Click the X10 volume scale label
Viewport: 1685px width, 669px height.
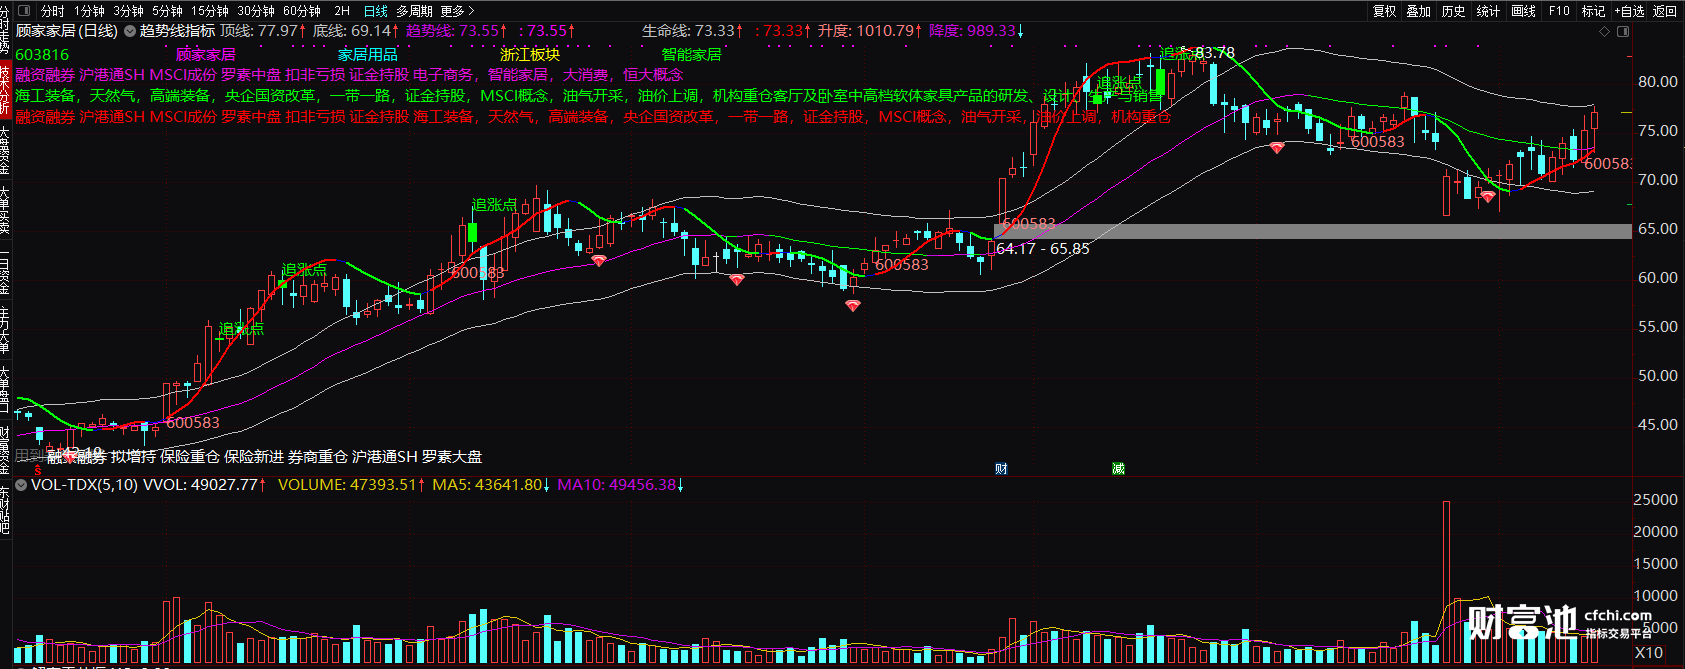(1649, 653)
